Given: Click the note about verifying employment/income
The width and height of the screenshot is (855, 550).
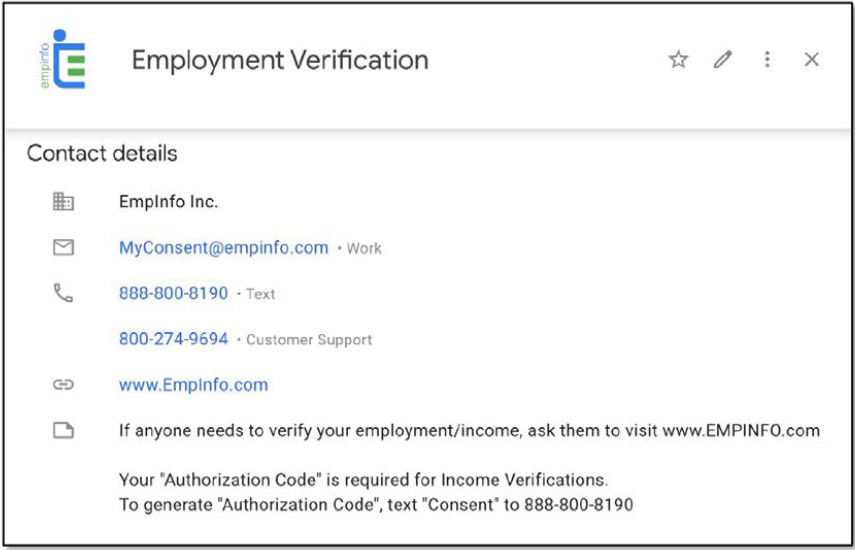Looking at the screenshot, I should 469,431.
